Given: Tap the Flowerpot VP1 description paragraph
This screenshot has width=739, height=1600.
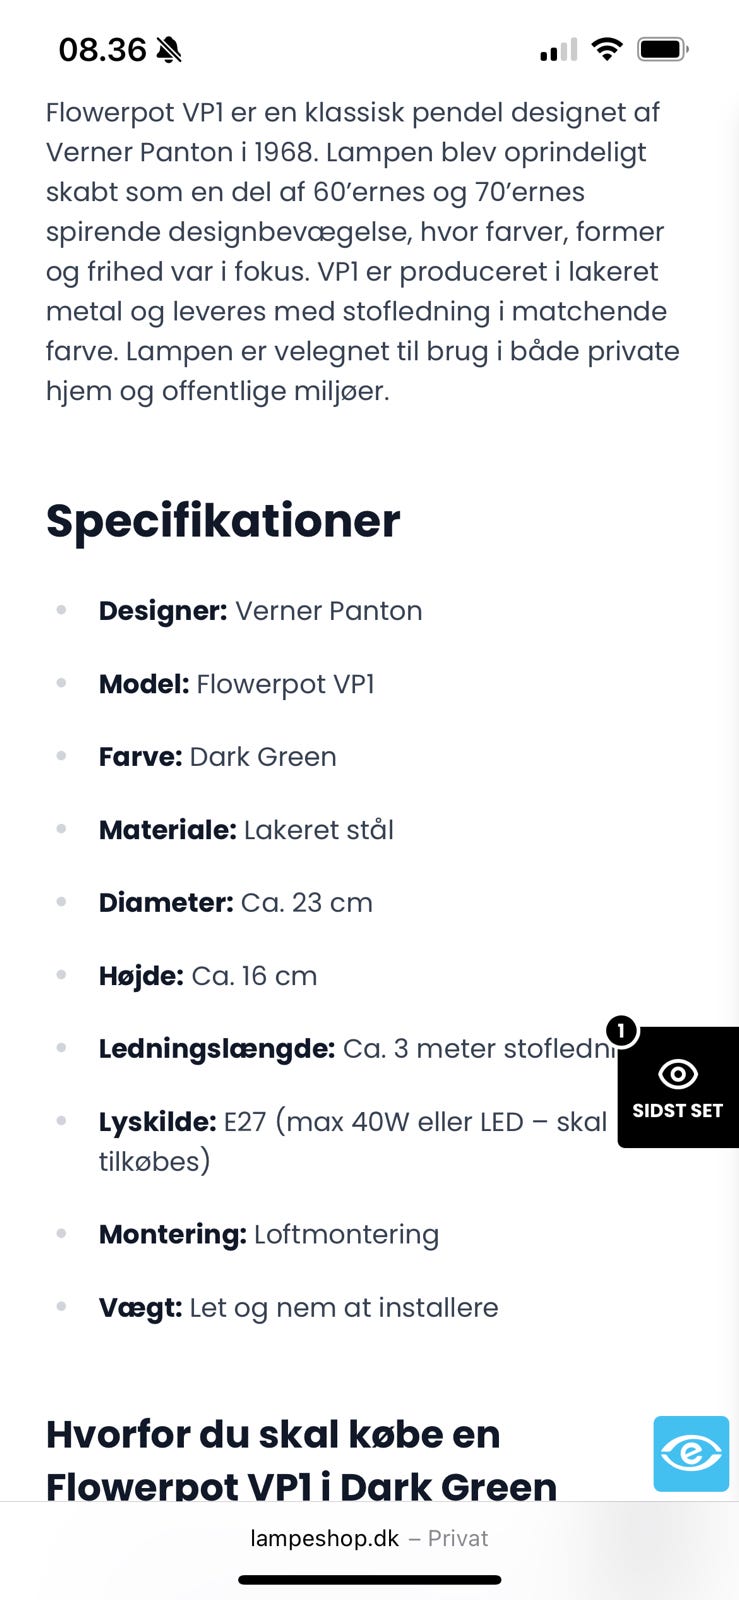Looking at the screenshot, I should (362, 251).
